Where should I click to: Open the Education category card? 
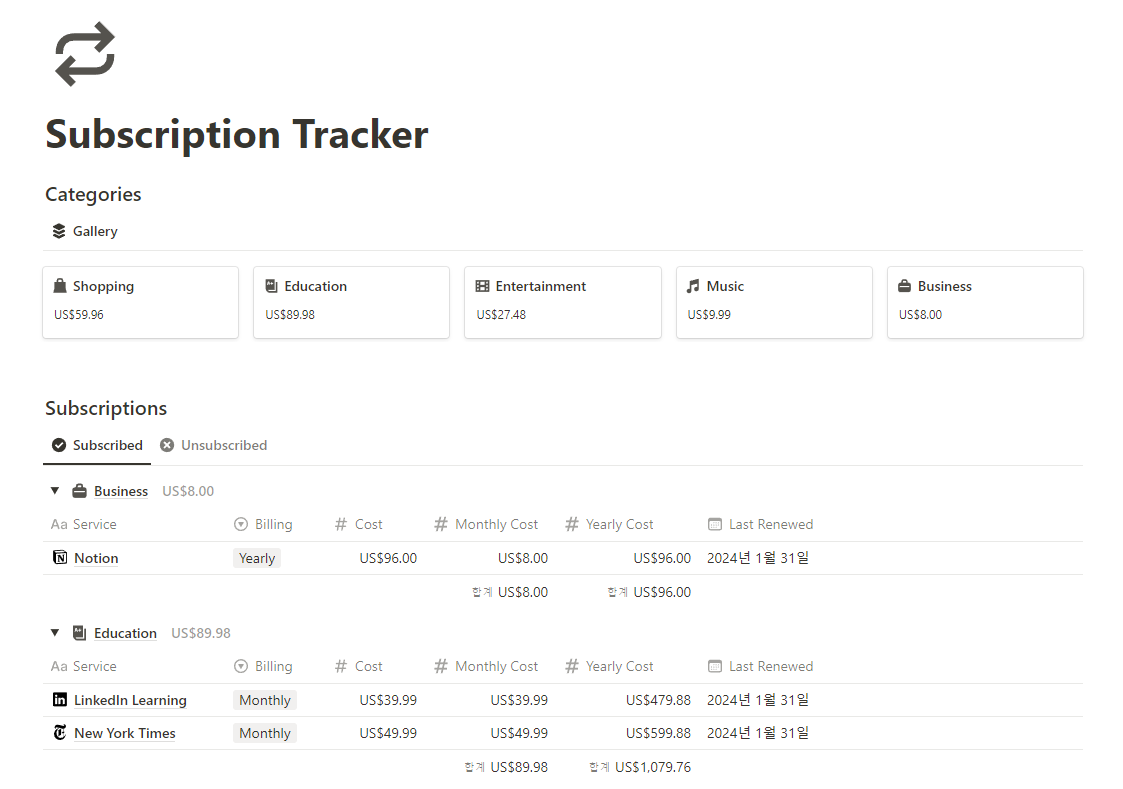click(x=352, y=302)
